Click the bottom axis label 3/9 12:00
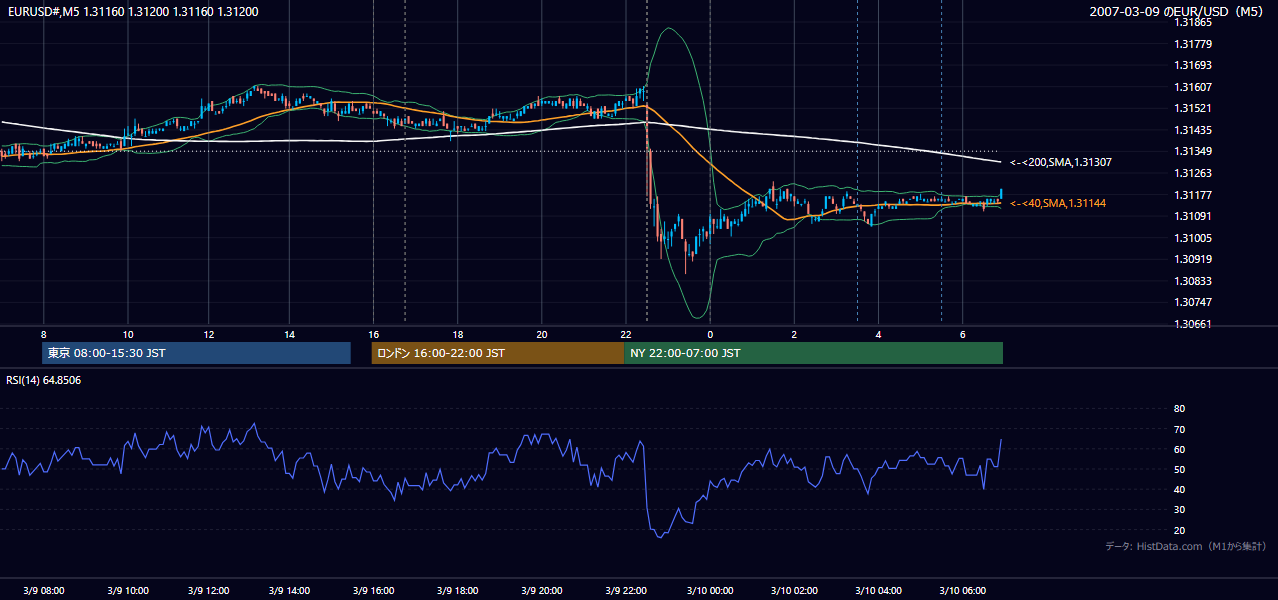The height and width of the screenshot is (600, 1278). tap(208, 590)
